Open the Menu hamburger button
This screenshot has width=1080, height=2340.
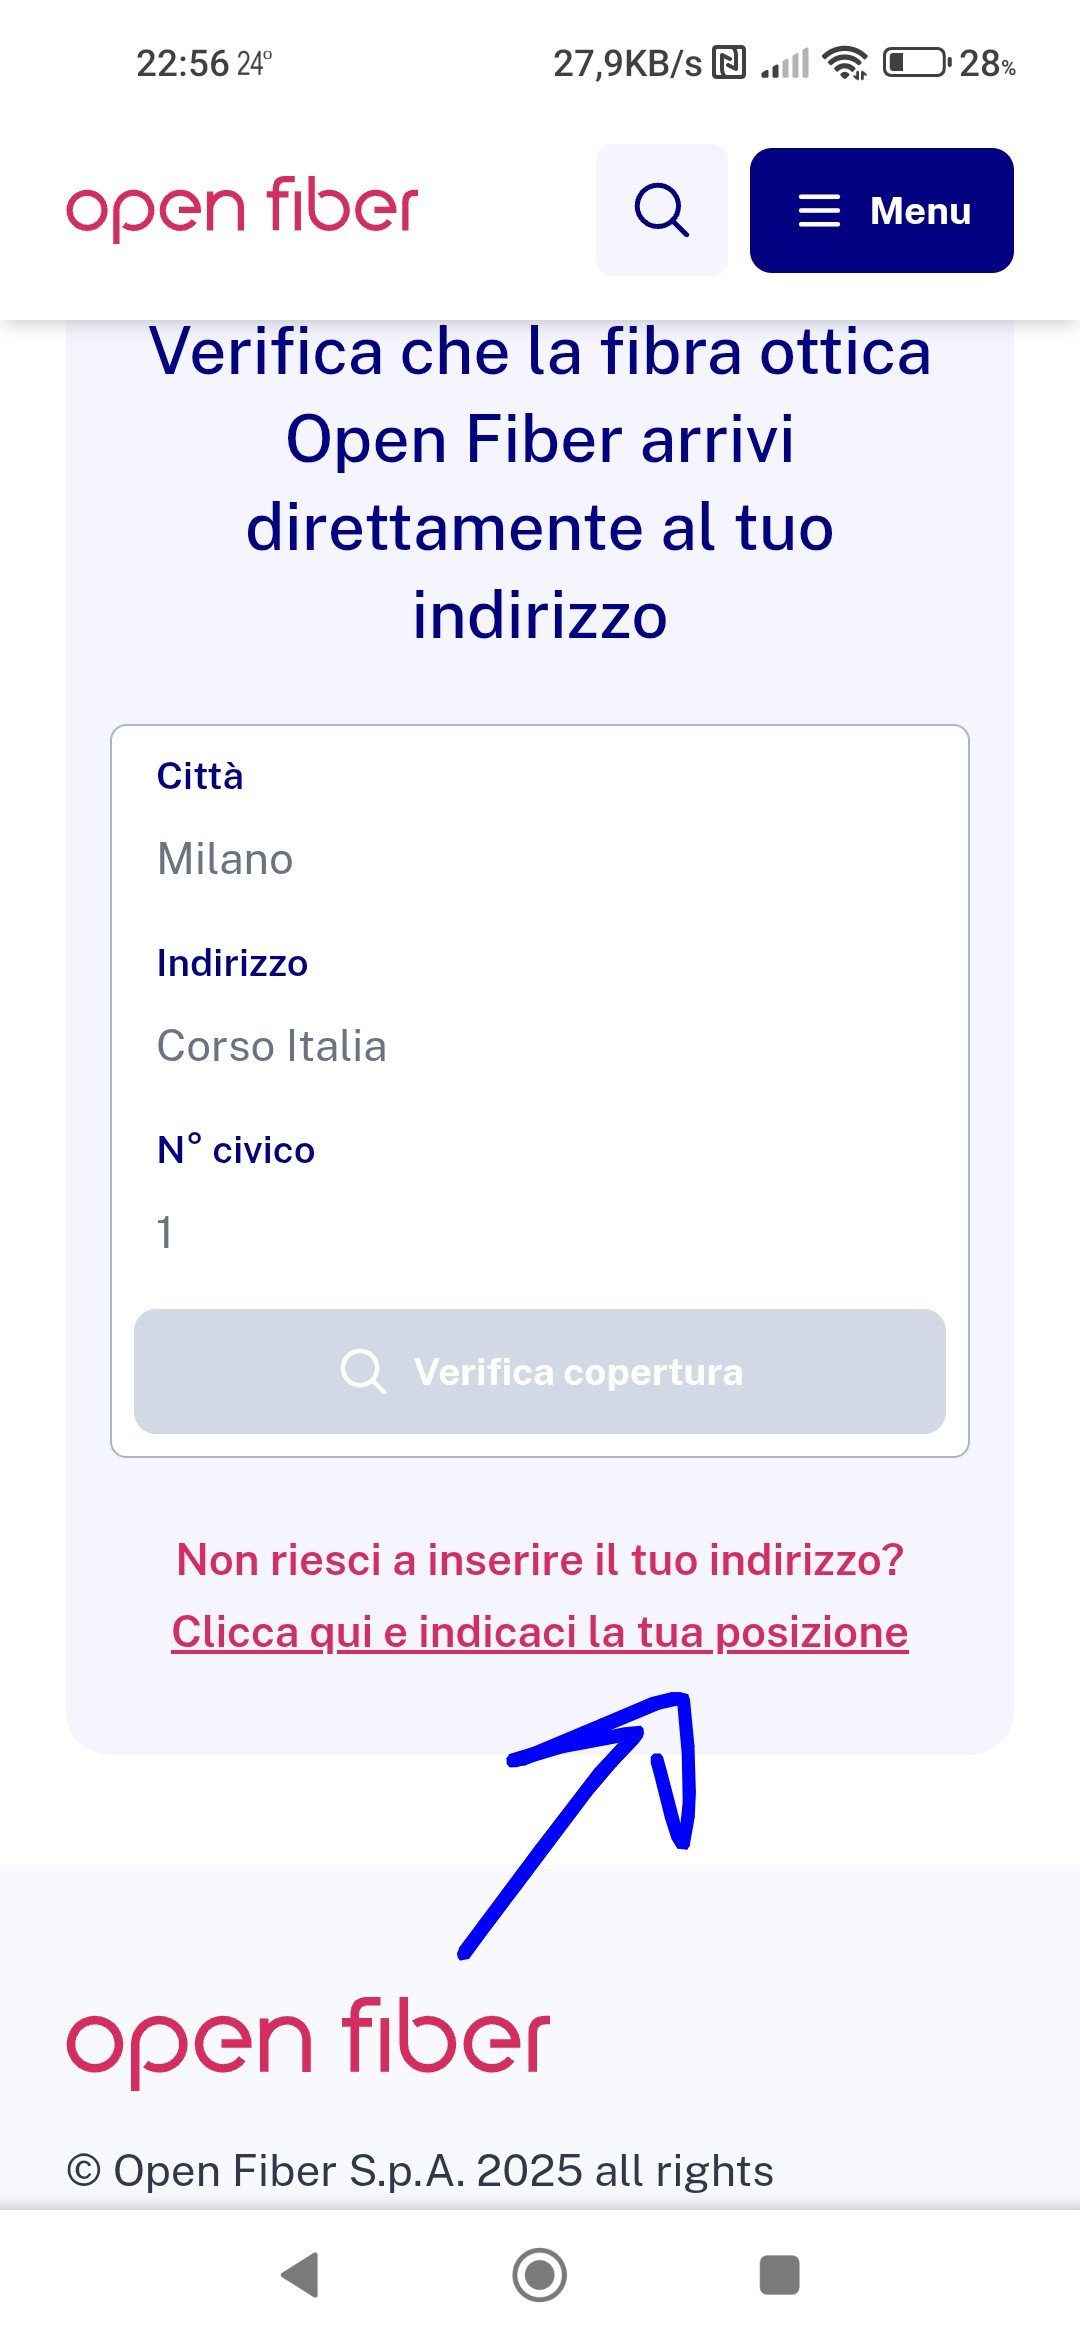(x=881, y=210)
